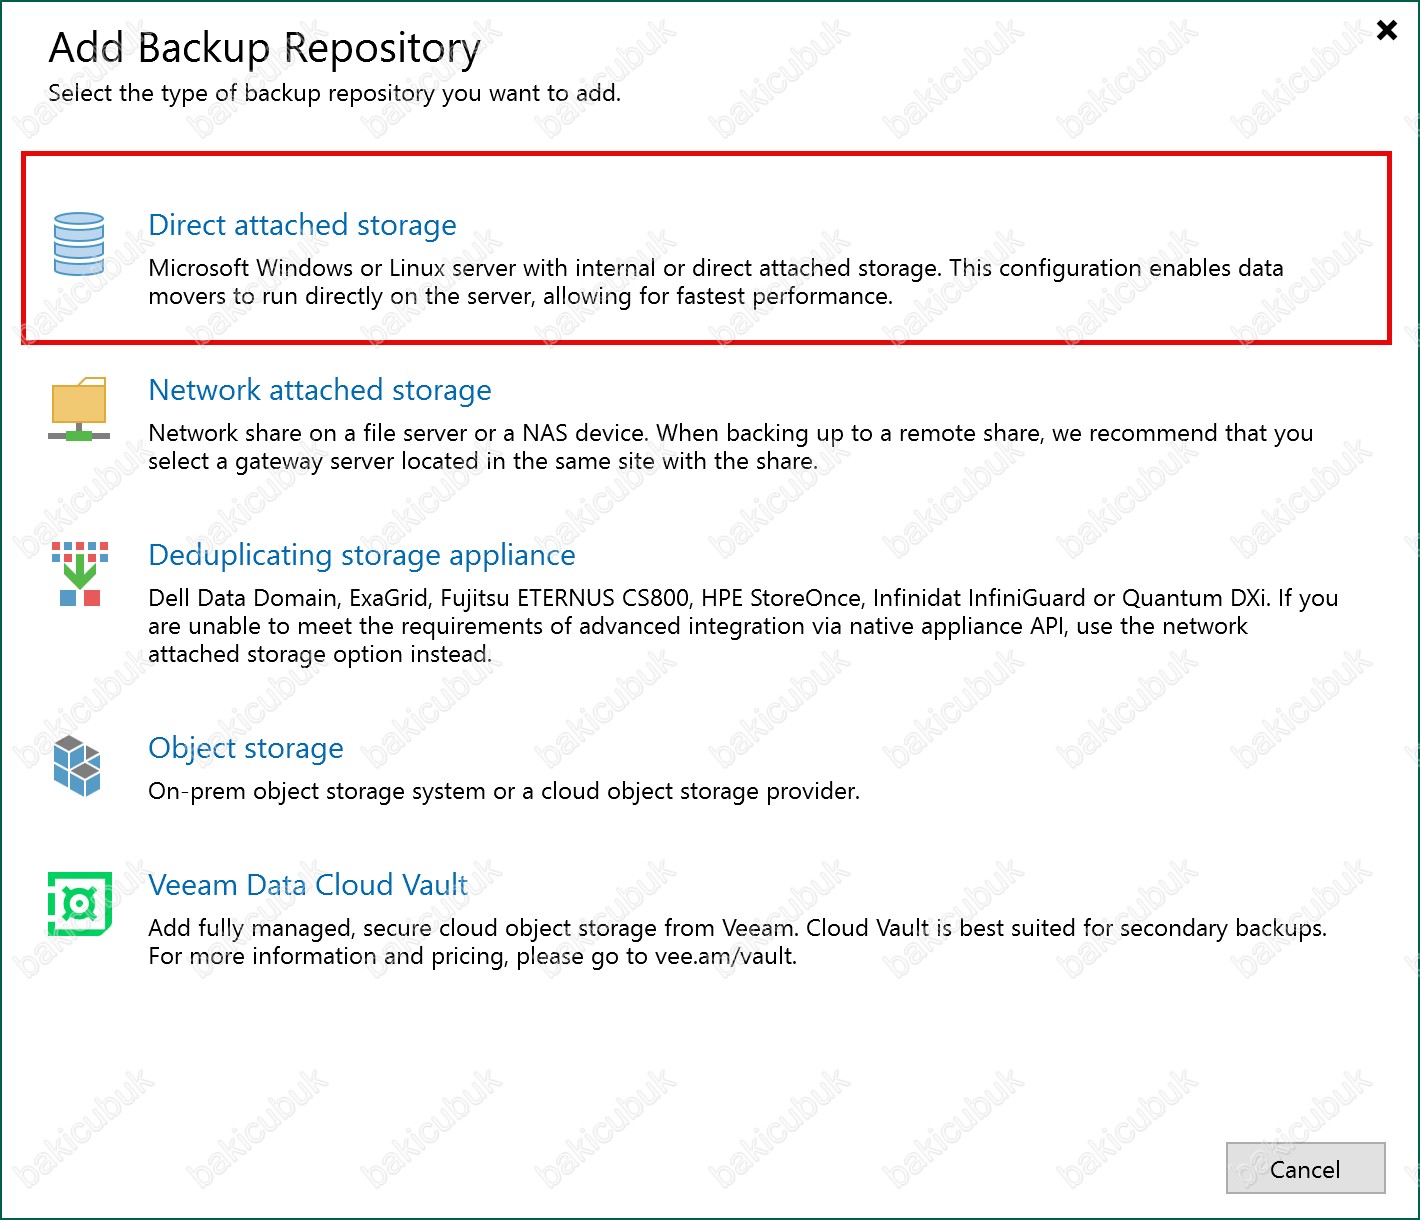Image resolution: width=1420 pixels, height=1220 pixels.
Task: Click the Direct attached storage description text
Action: click(x=716, y=282)
